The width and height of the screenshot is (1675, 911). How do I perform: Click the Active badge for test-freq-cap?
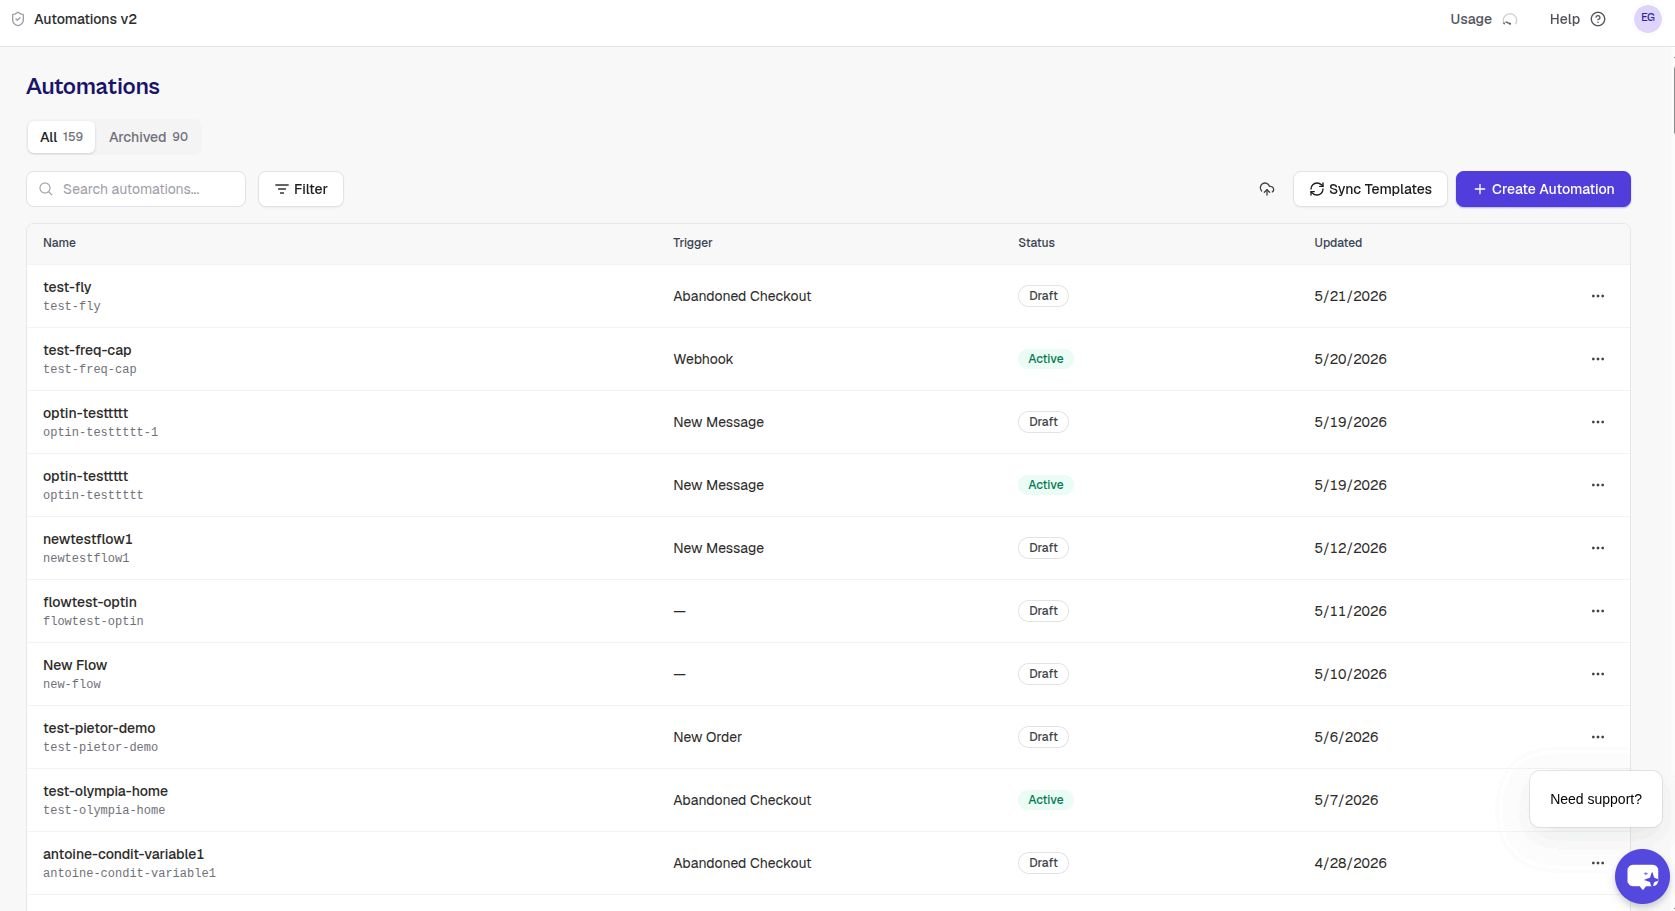tap(1045, 359)
